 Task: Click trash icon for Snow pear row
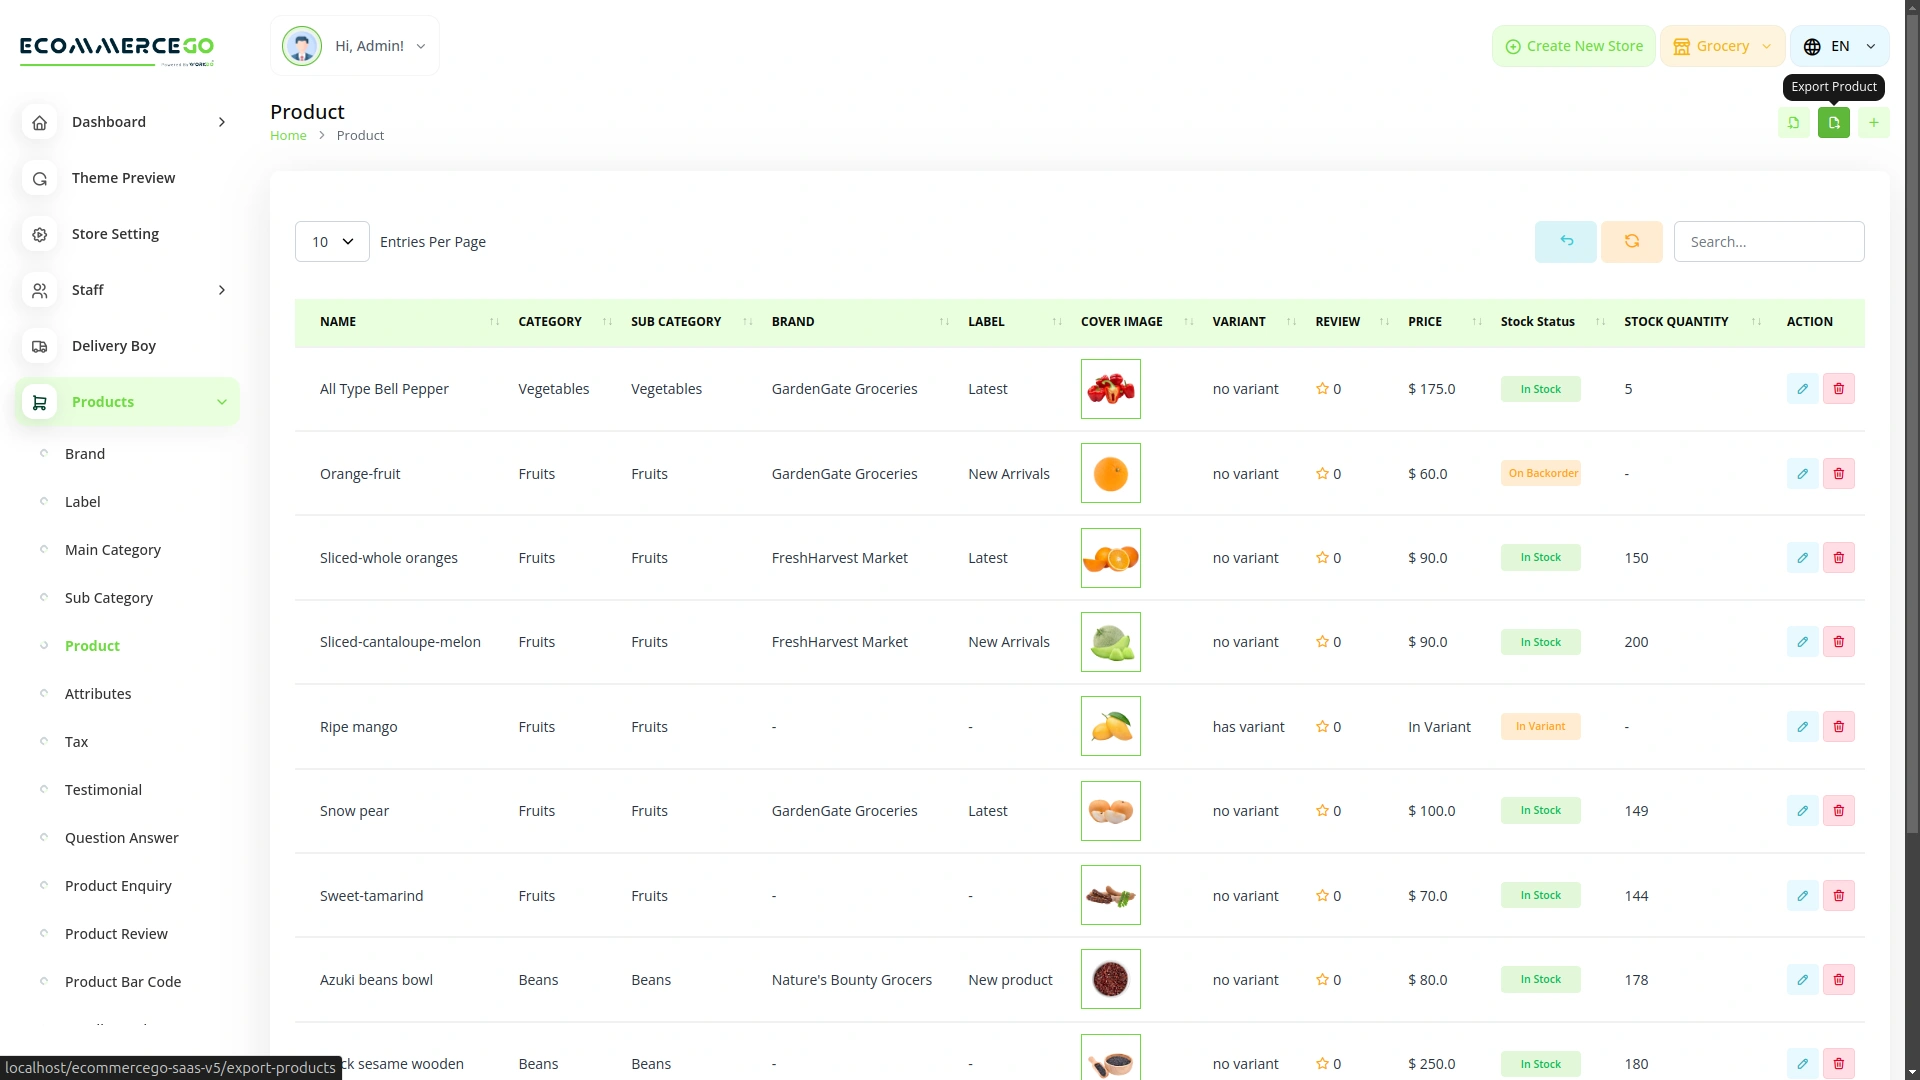(x=1838, y=811)
